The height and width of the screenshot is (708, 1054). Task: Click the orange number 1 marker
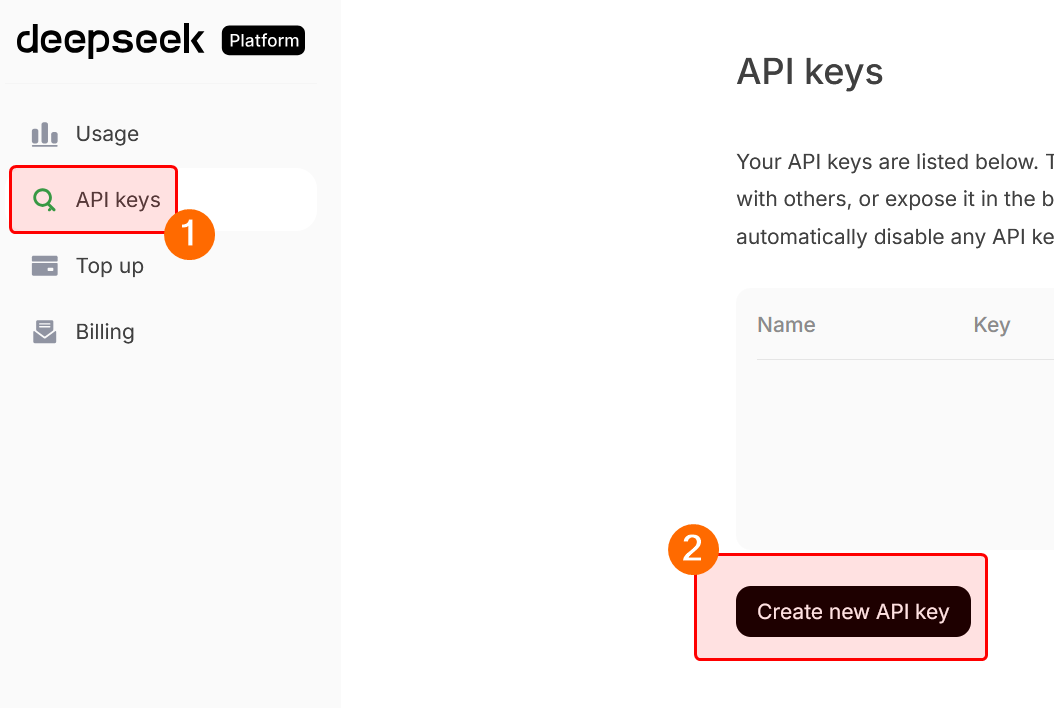(190, 234)
